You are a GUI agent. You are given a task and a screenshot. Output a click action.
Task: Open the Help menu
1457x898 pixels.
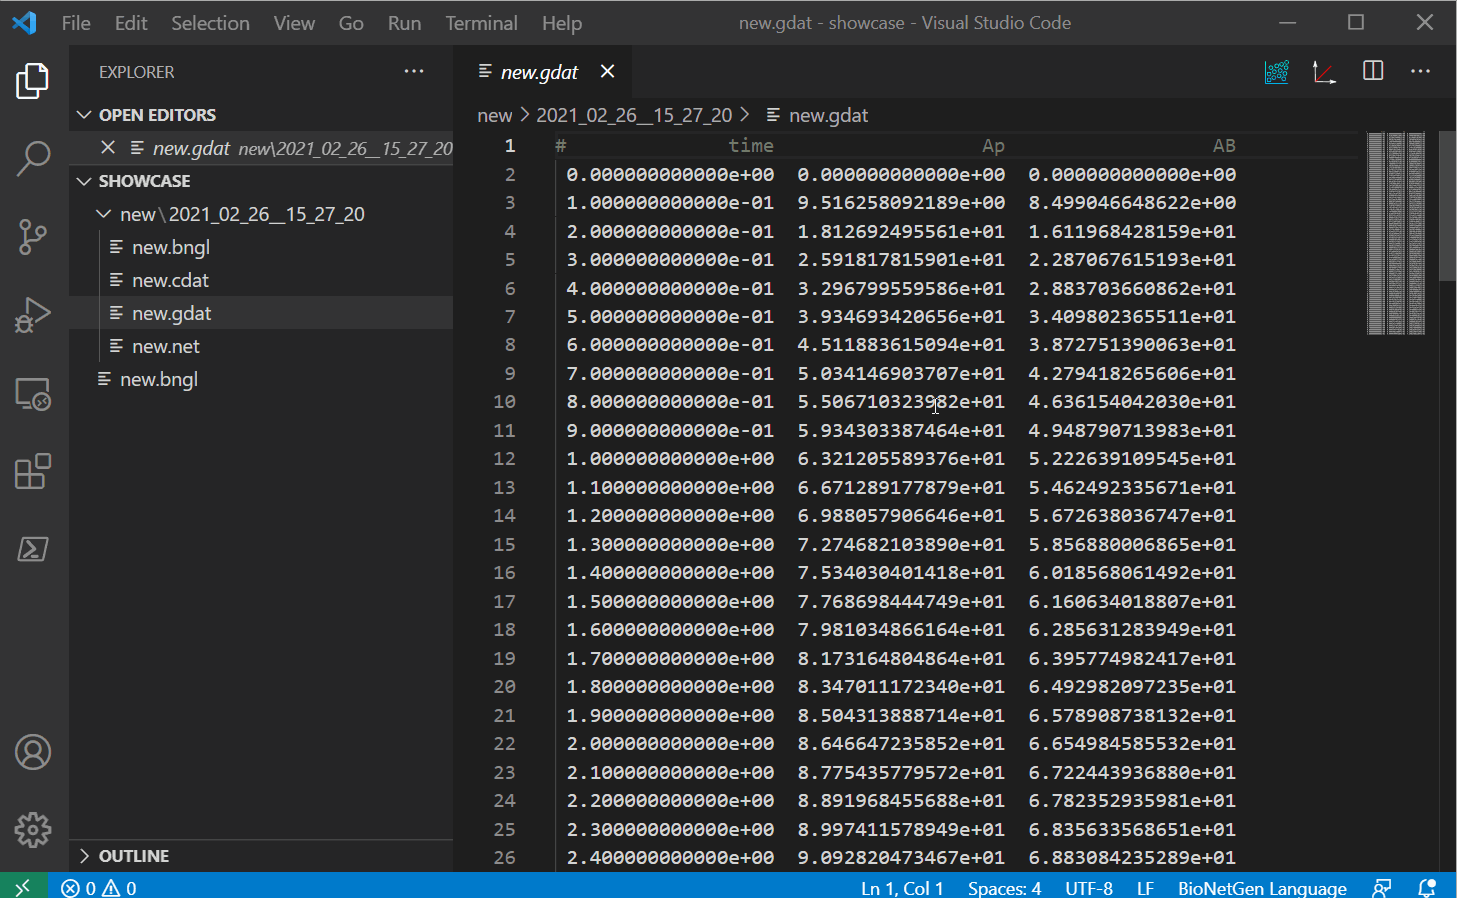(562, 23)
